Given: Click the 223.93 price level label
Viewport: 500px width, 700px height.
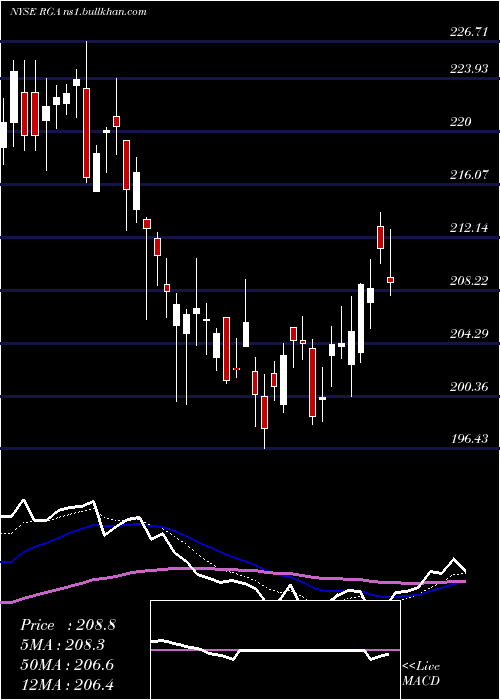Looking at the screenshot, I should pyautogui.click(x=468, y=69).
